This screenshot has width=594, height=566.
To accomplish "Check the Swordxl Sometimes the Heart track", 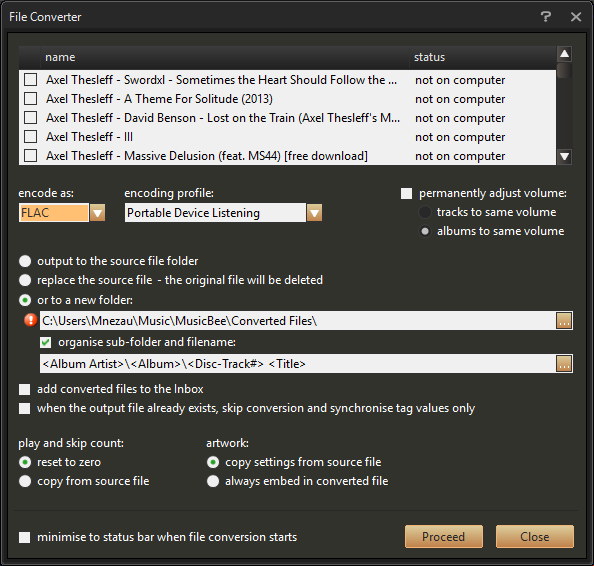I will (30, 80).
